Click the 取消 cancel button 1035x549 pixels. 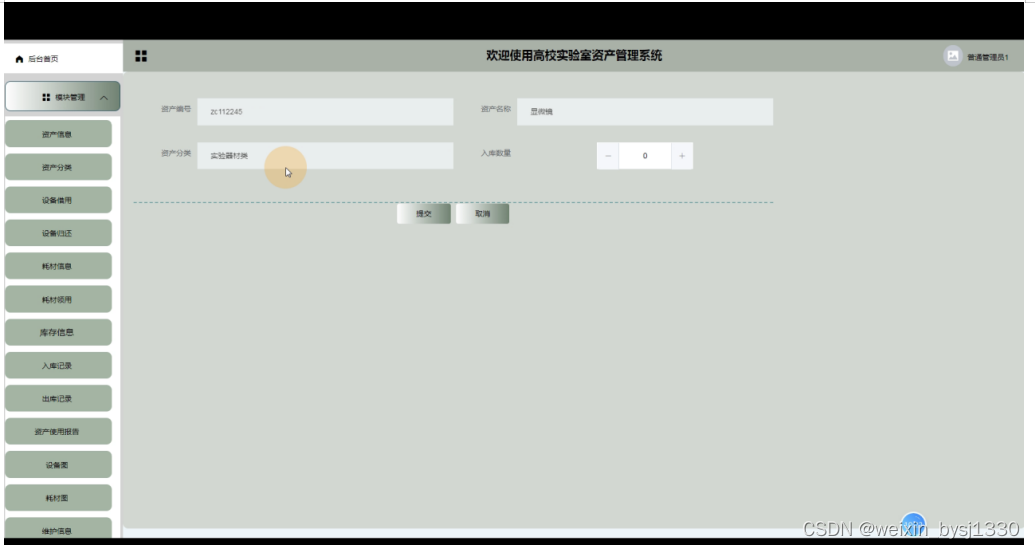pyautogui.click(x=483, y=214)
